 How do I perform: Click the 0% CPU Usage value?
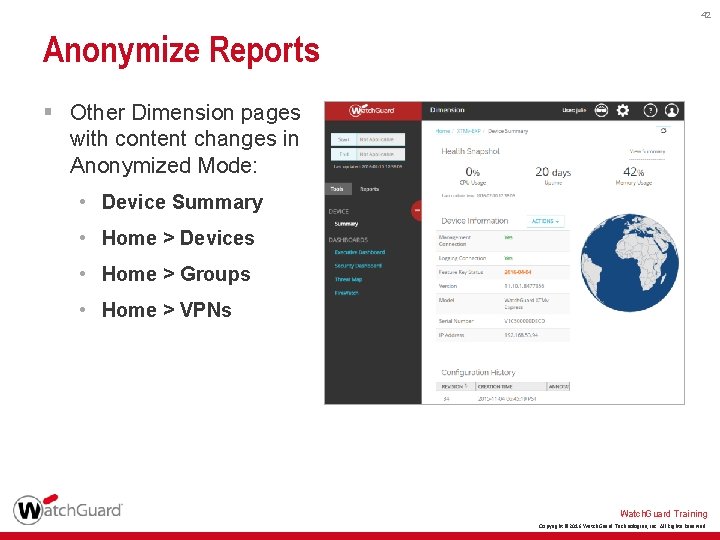472,172
